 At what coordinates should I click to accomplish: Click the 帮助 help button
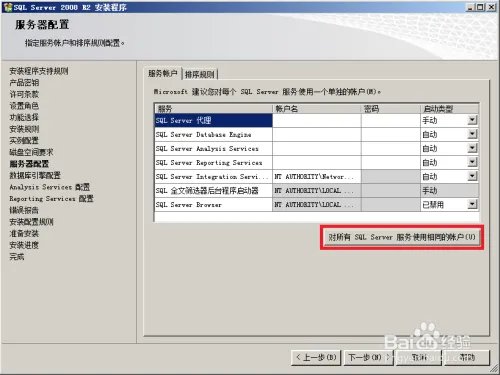(467, 357)
